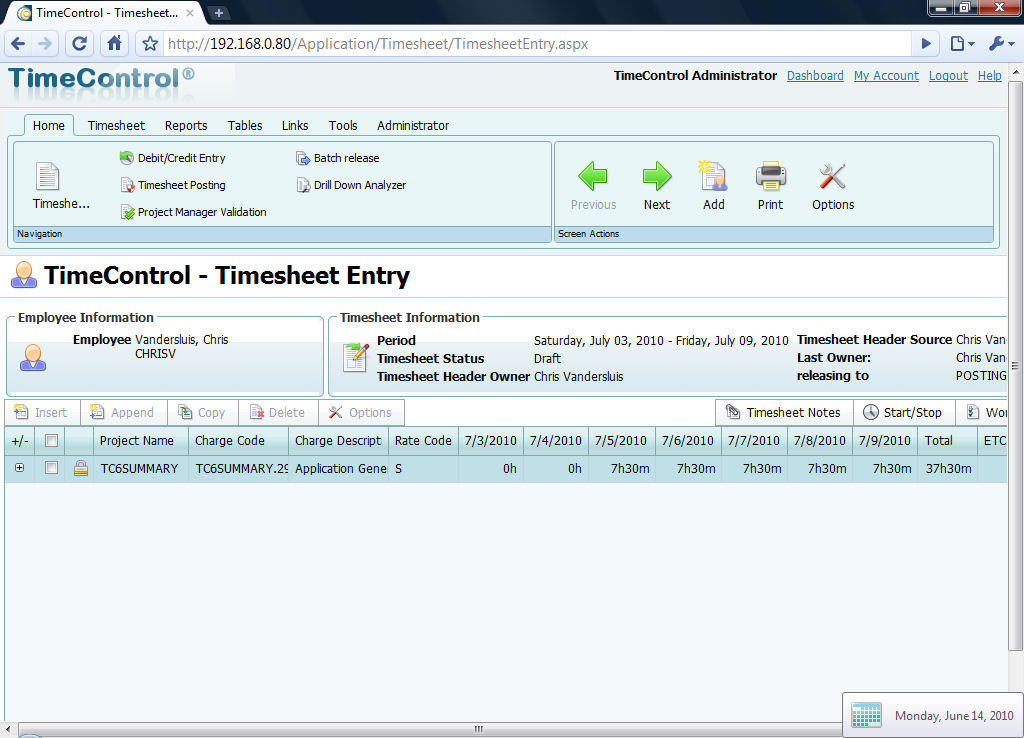Bookmark this page with the star
The image size is (1024, 738).
[x=150, y=44]
